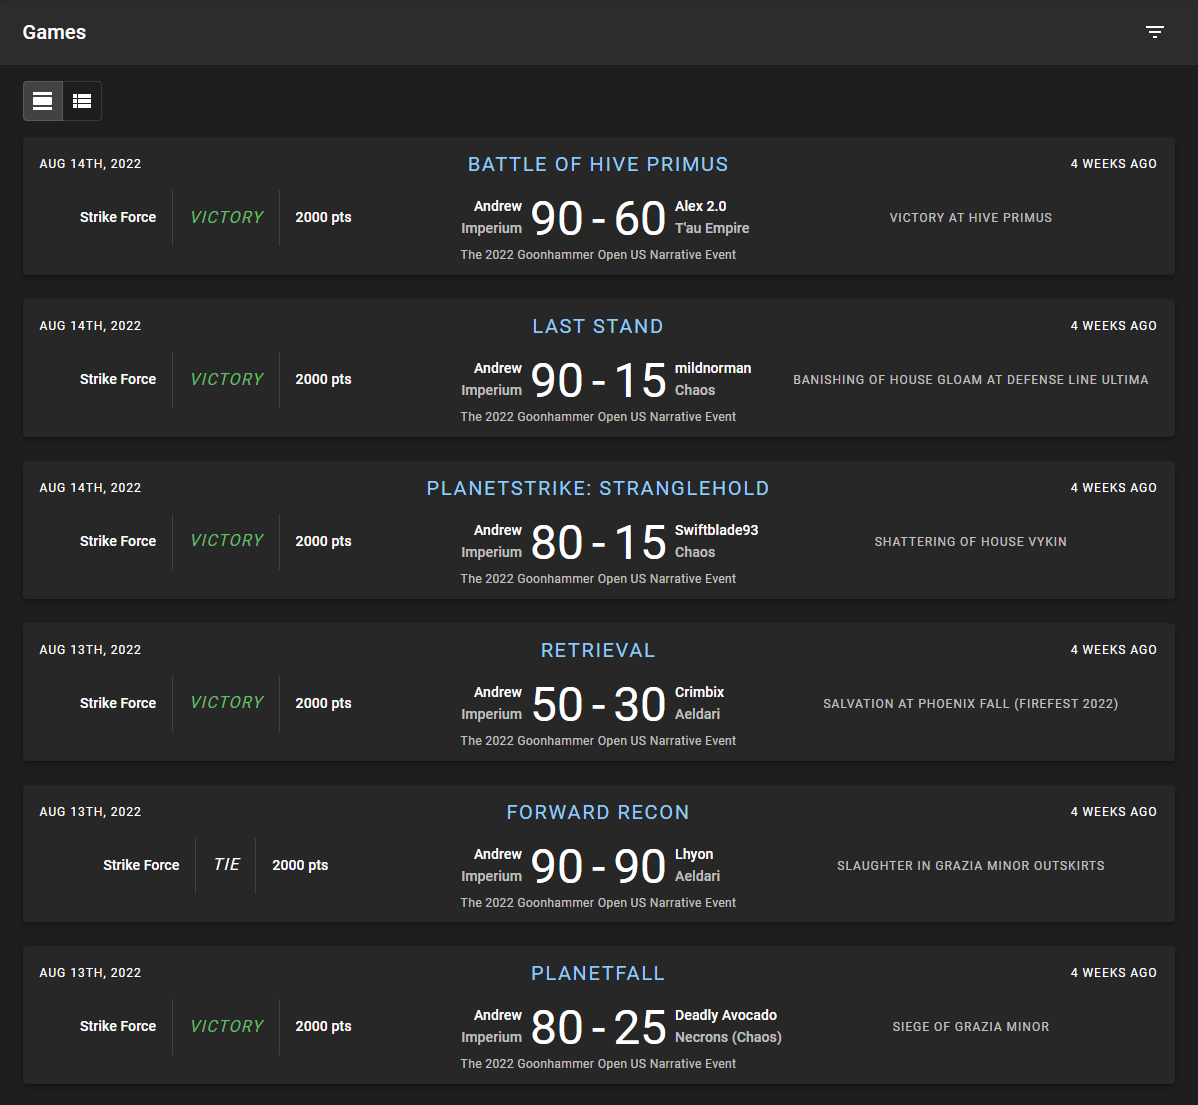Viewport: 1198px width, 1105px height.
Task: Open Planetstrike: Stranglehold game title
Action: point(598,489)
